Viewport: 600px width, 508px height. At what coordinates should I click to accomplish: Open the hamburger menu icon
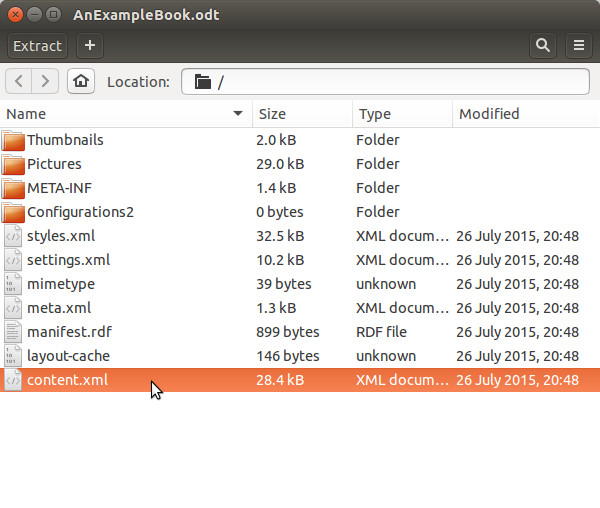click(579, 46)
